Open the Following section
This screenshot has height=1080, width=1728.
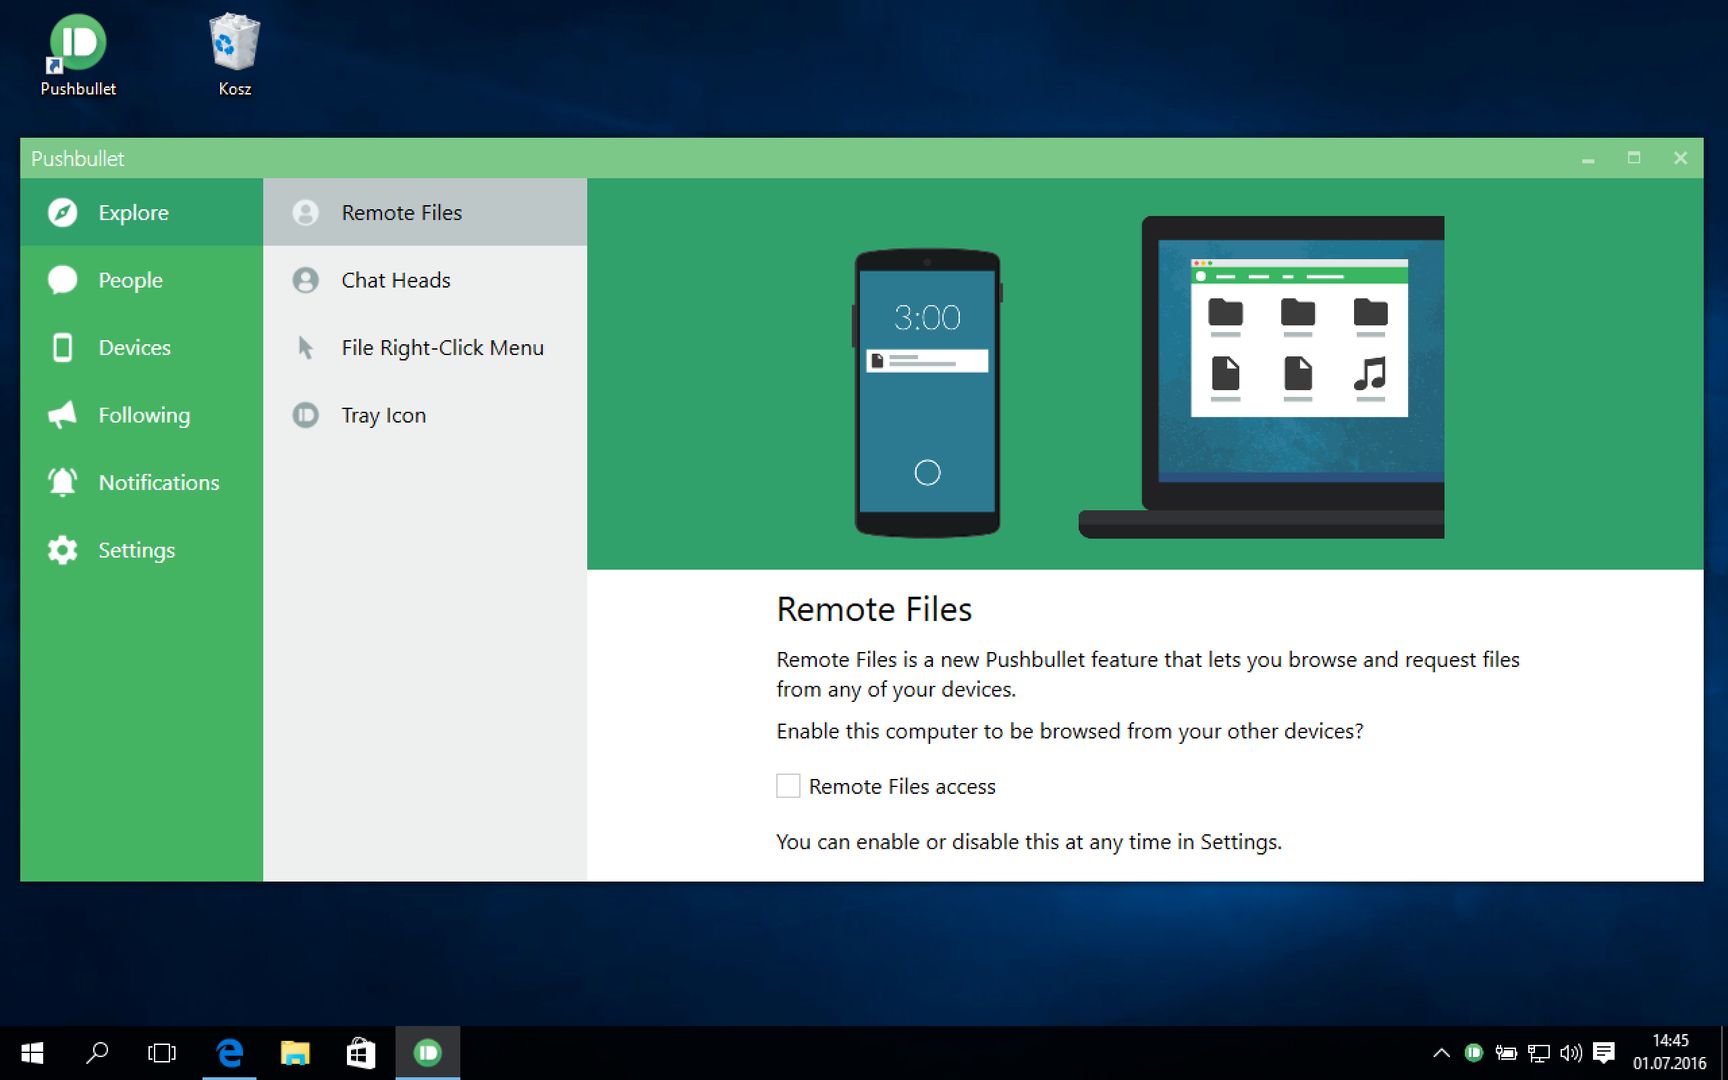pos(141,415)
